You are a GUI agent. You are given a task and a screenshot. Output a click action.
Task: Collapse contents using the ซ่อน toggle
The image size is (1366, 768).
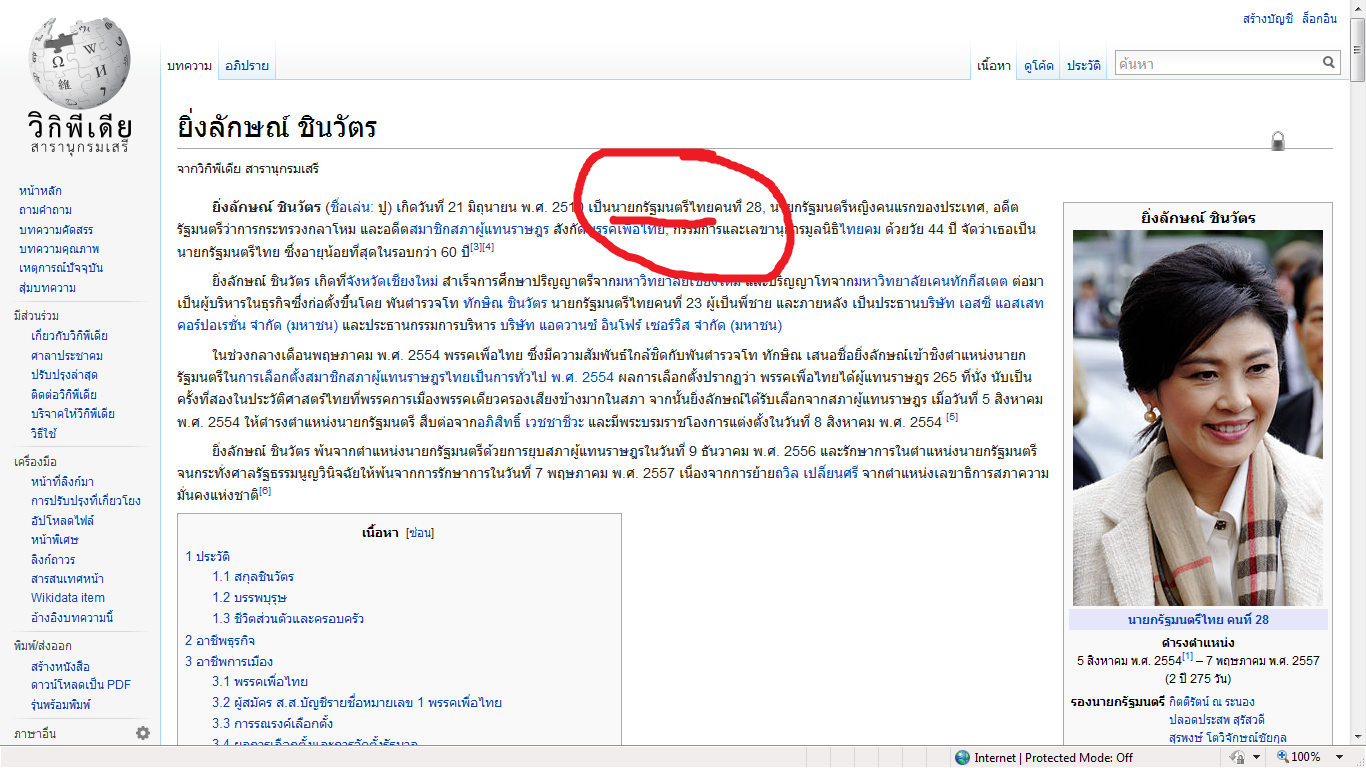pos(420,533)
